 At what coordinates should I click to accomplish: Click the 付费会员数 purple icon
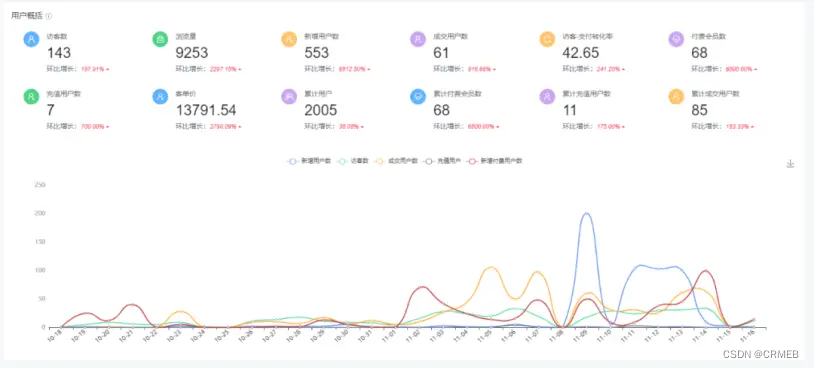pos(676,39)
